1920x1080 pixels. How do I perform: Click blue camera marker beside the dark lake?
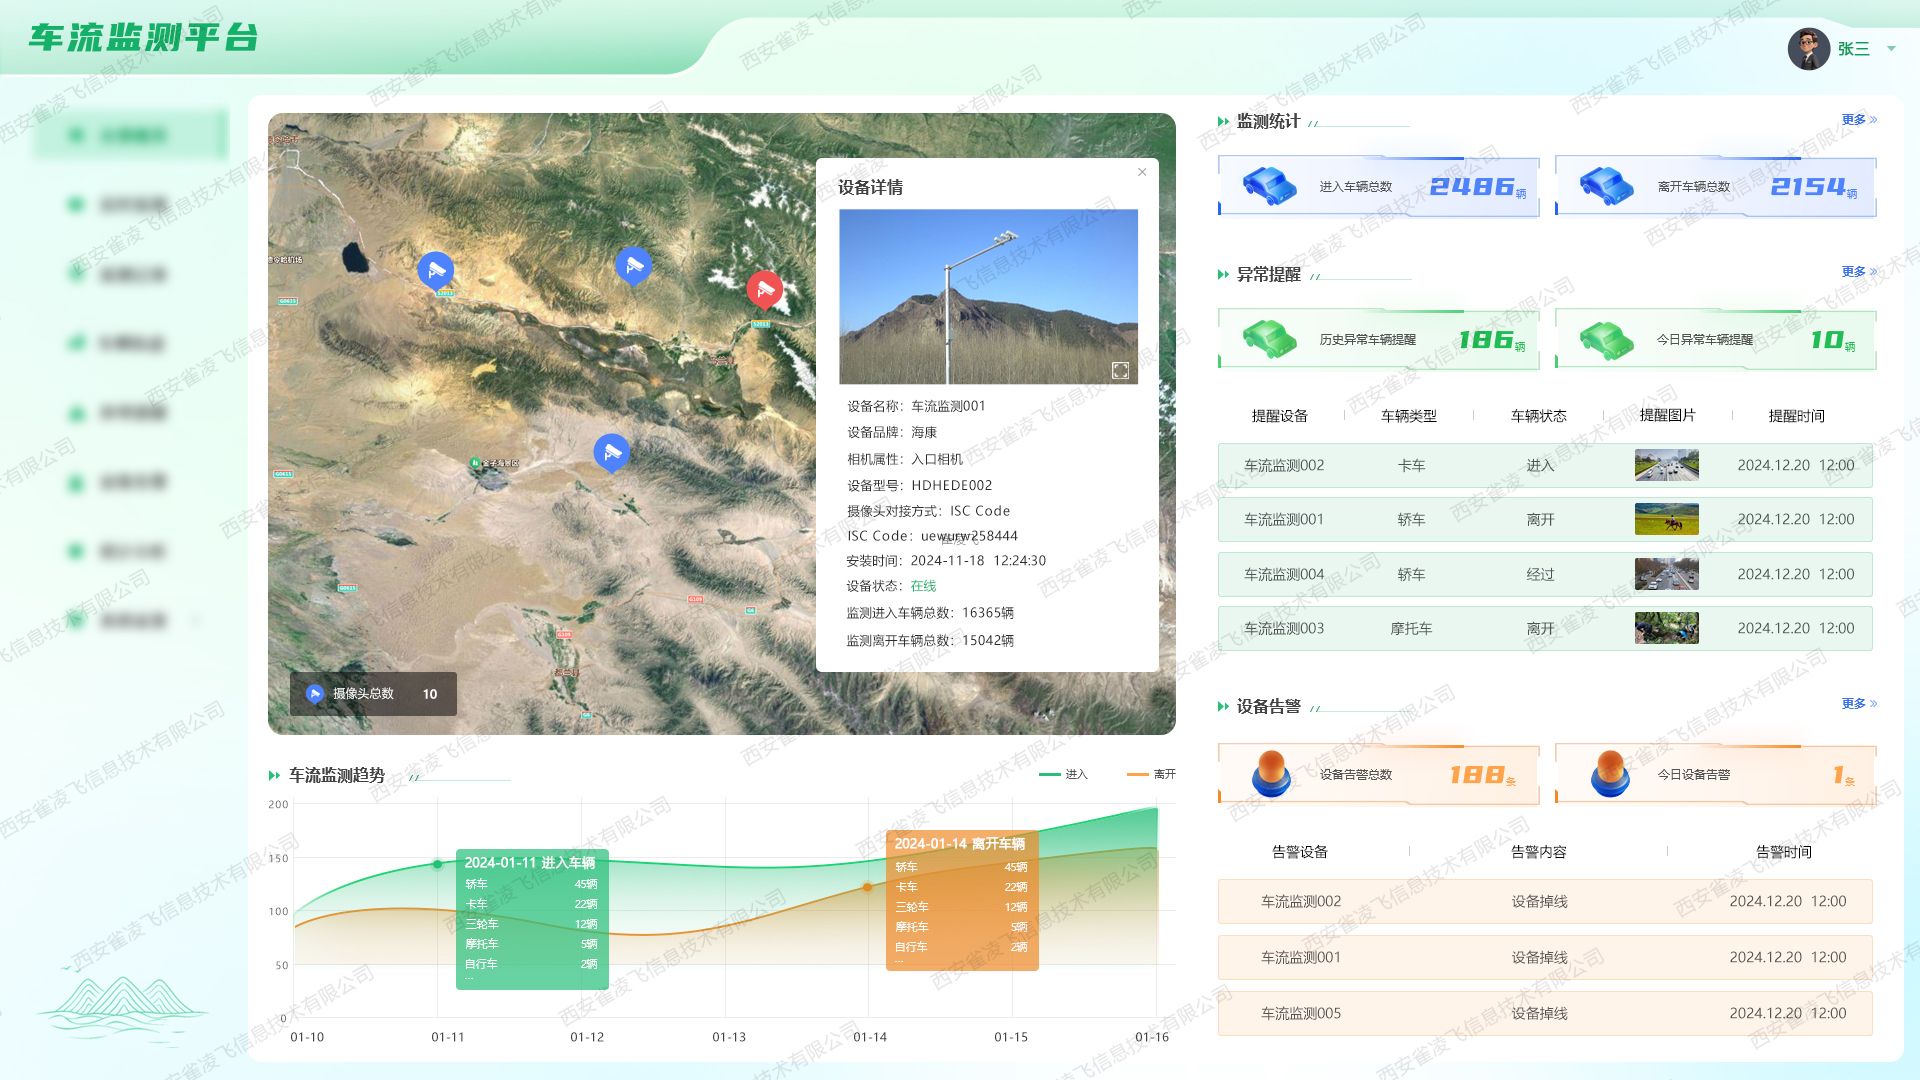(435, 269)
